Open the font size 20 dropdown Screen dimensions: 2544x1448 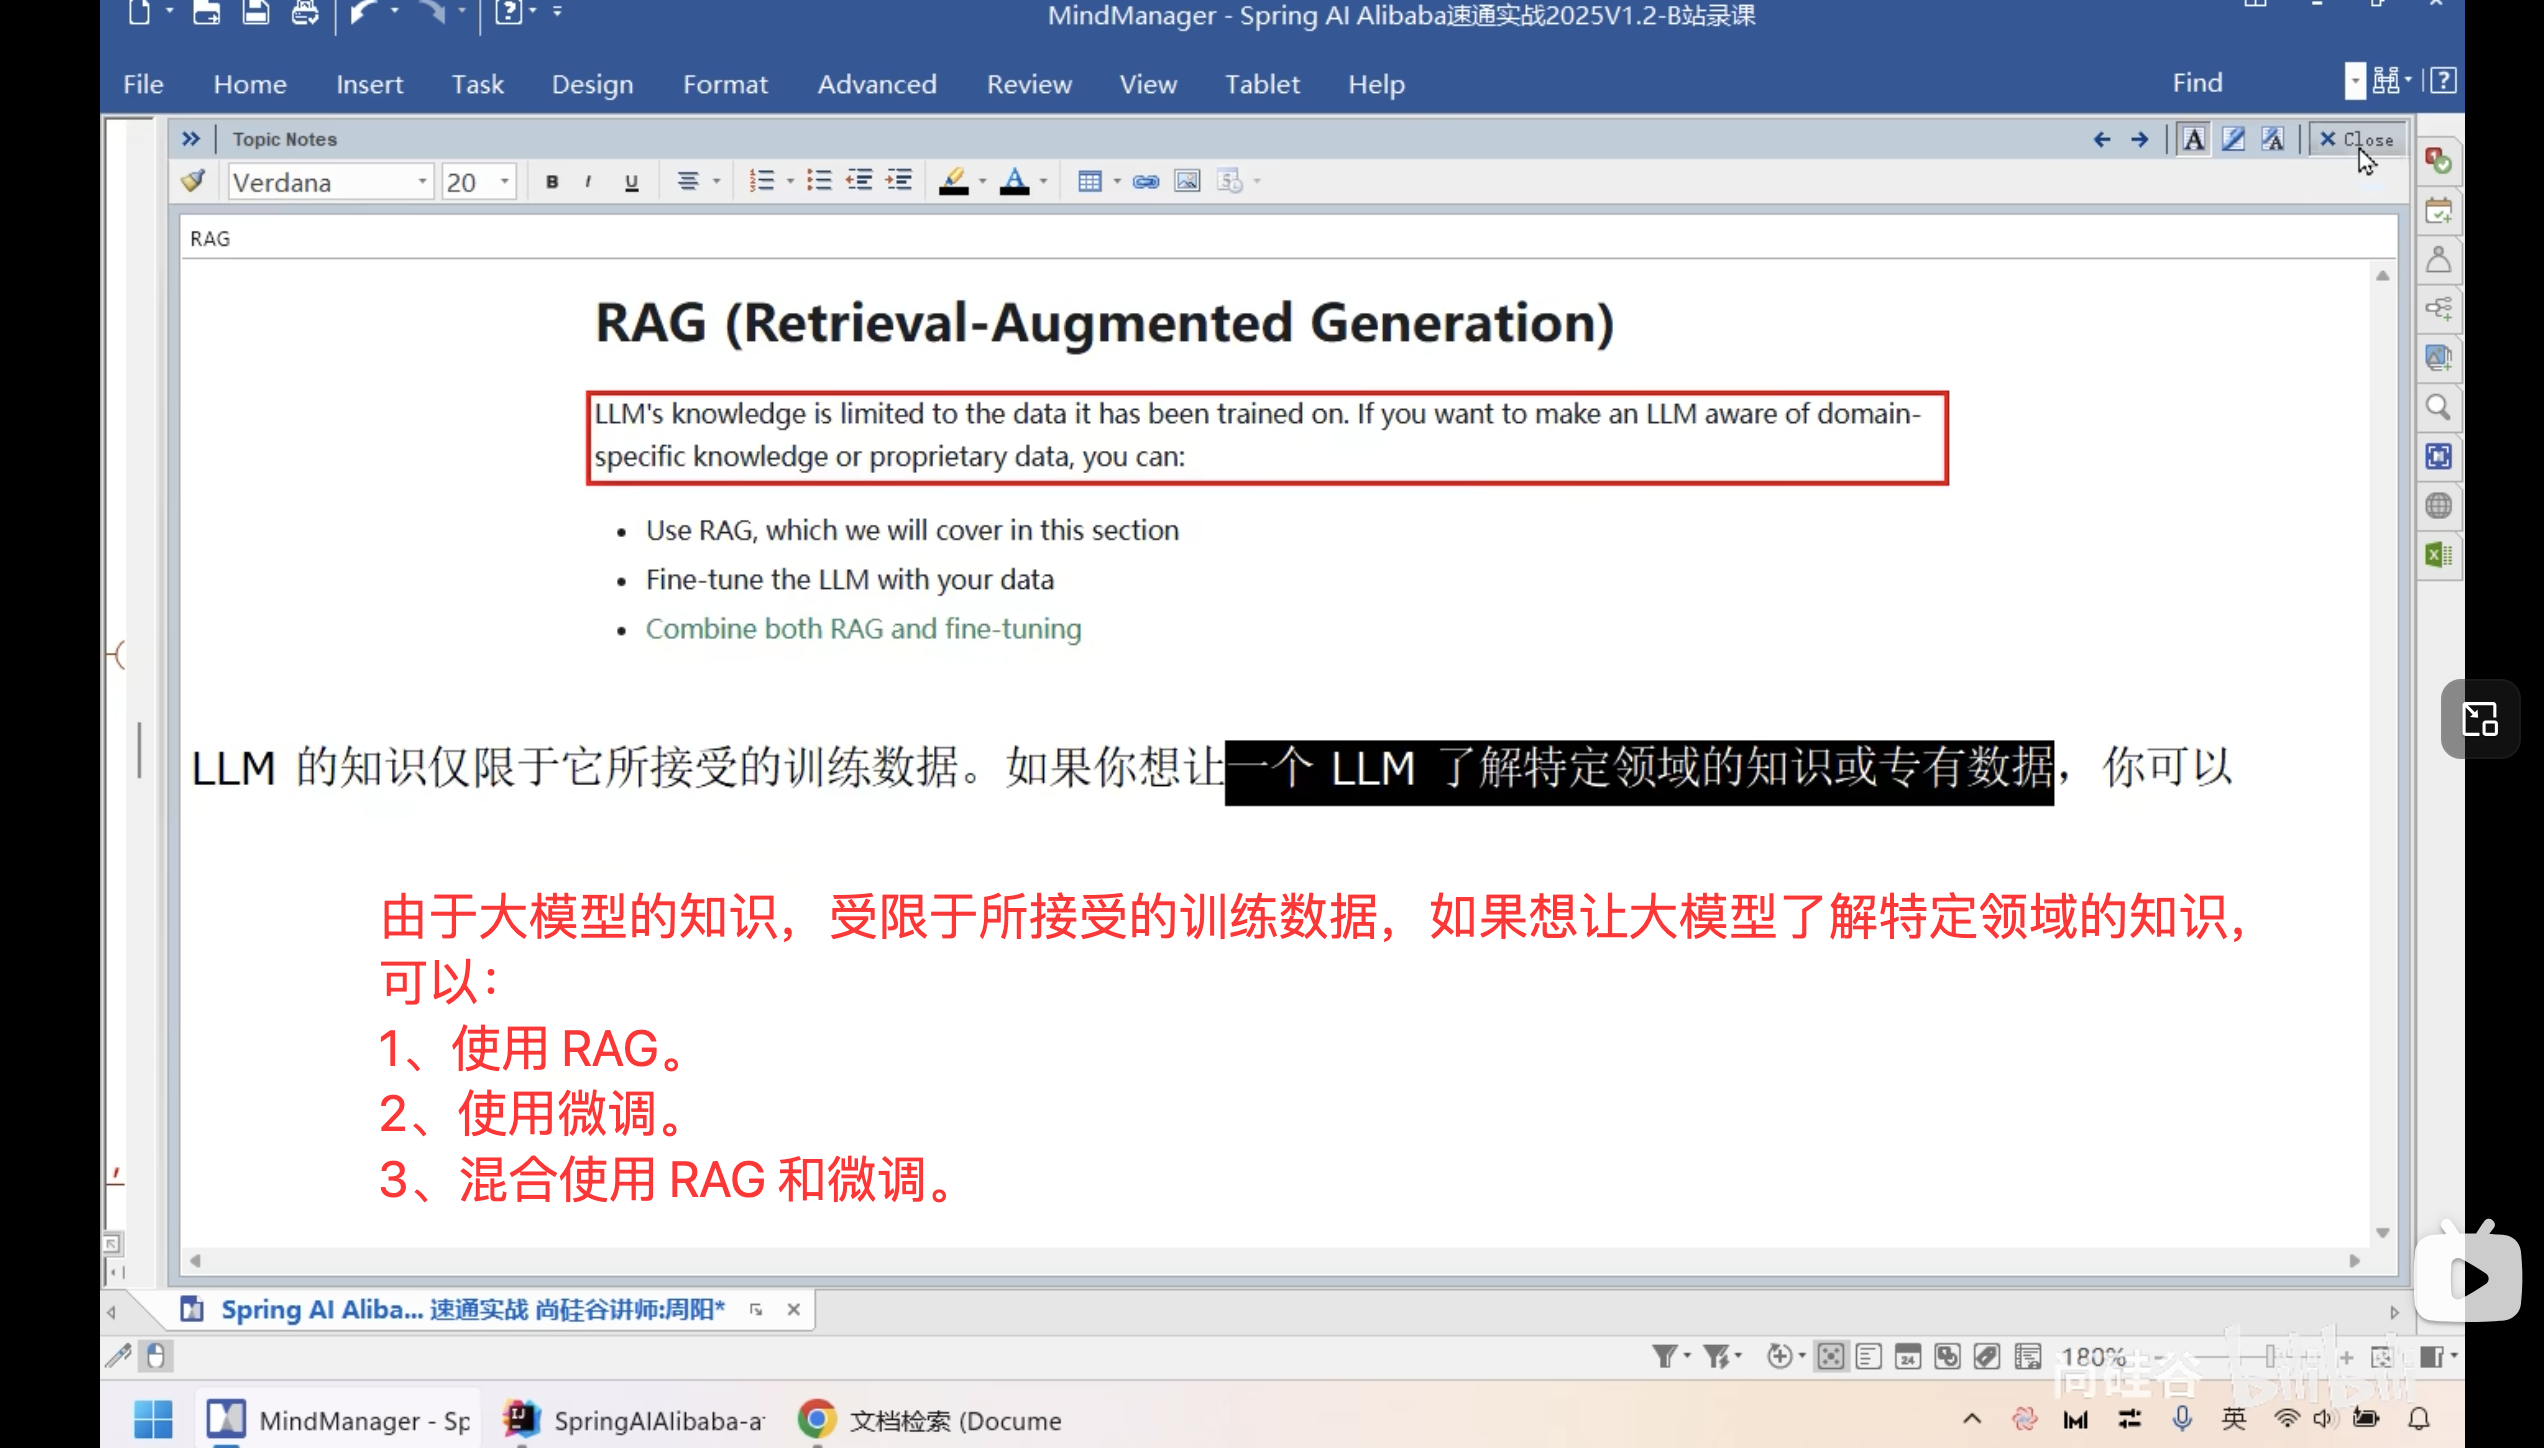(505, 182)
